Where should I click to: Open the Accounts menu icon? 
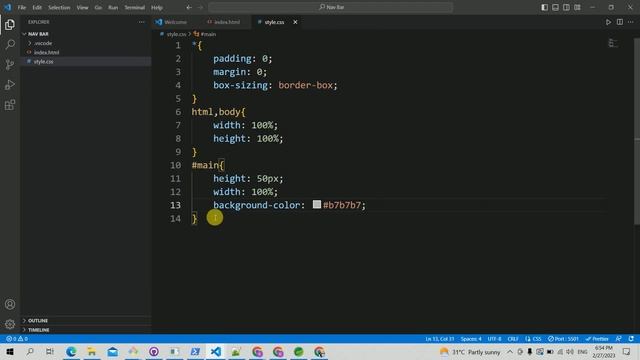10,304
